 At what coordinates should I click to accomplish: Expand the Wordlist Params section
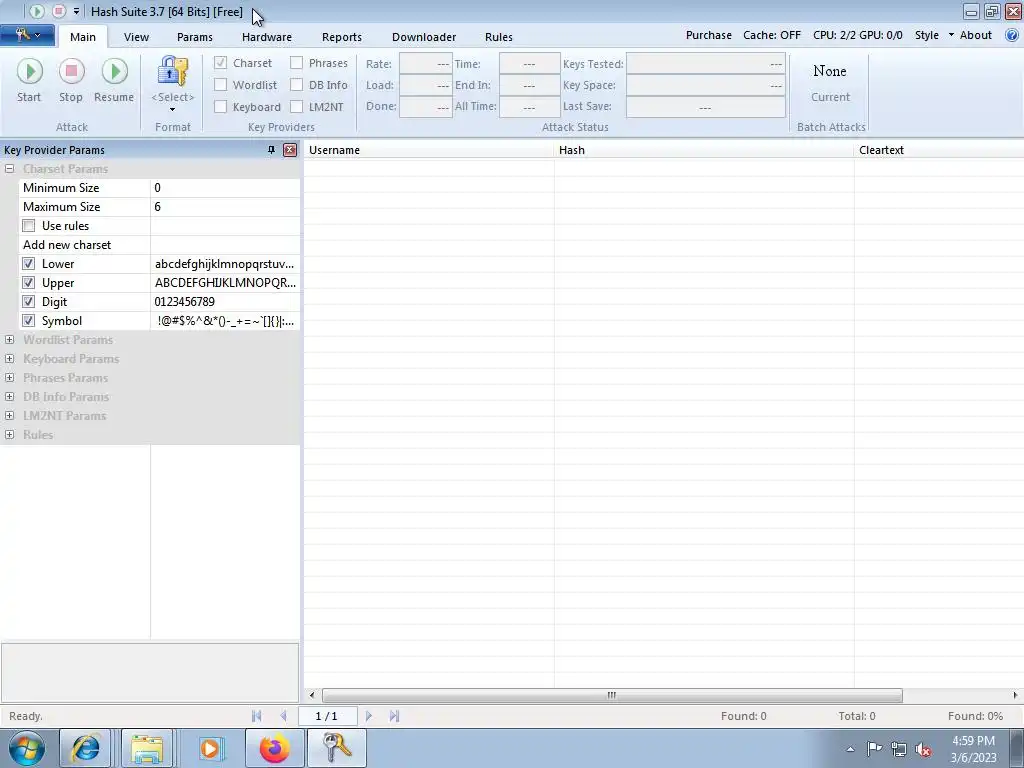[x=9, y=340]
